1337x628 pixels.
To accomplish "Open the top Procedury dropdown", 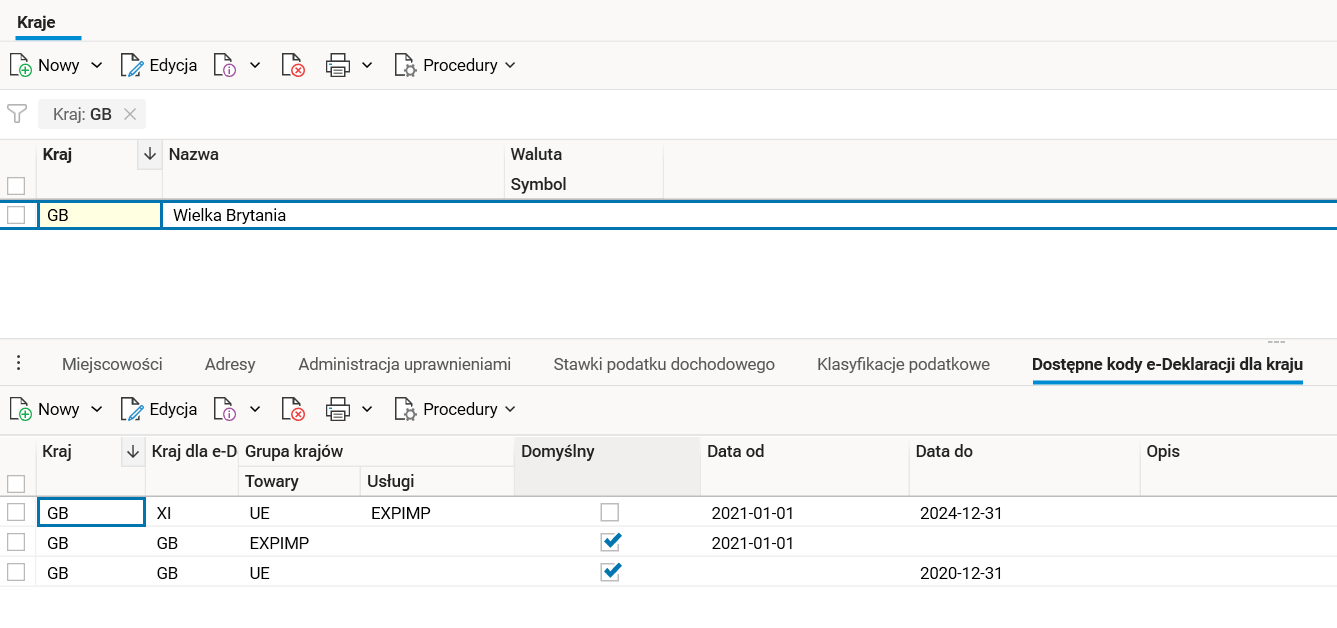I will point(456,66).
